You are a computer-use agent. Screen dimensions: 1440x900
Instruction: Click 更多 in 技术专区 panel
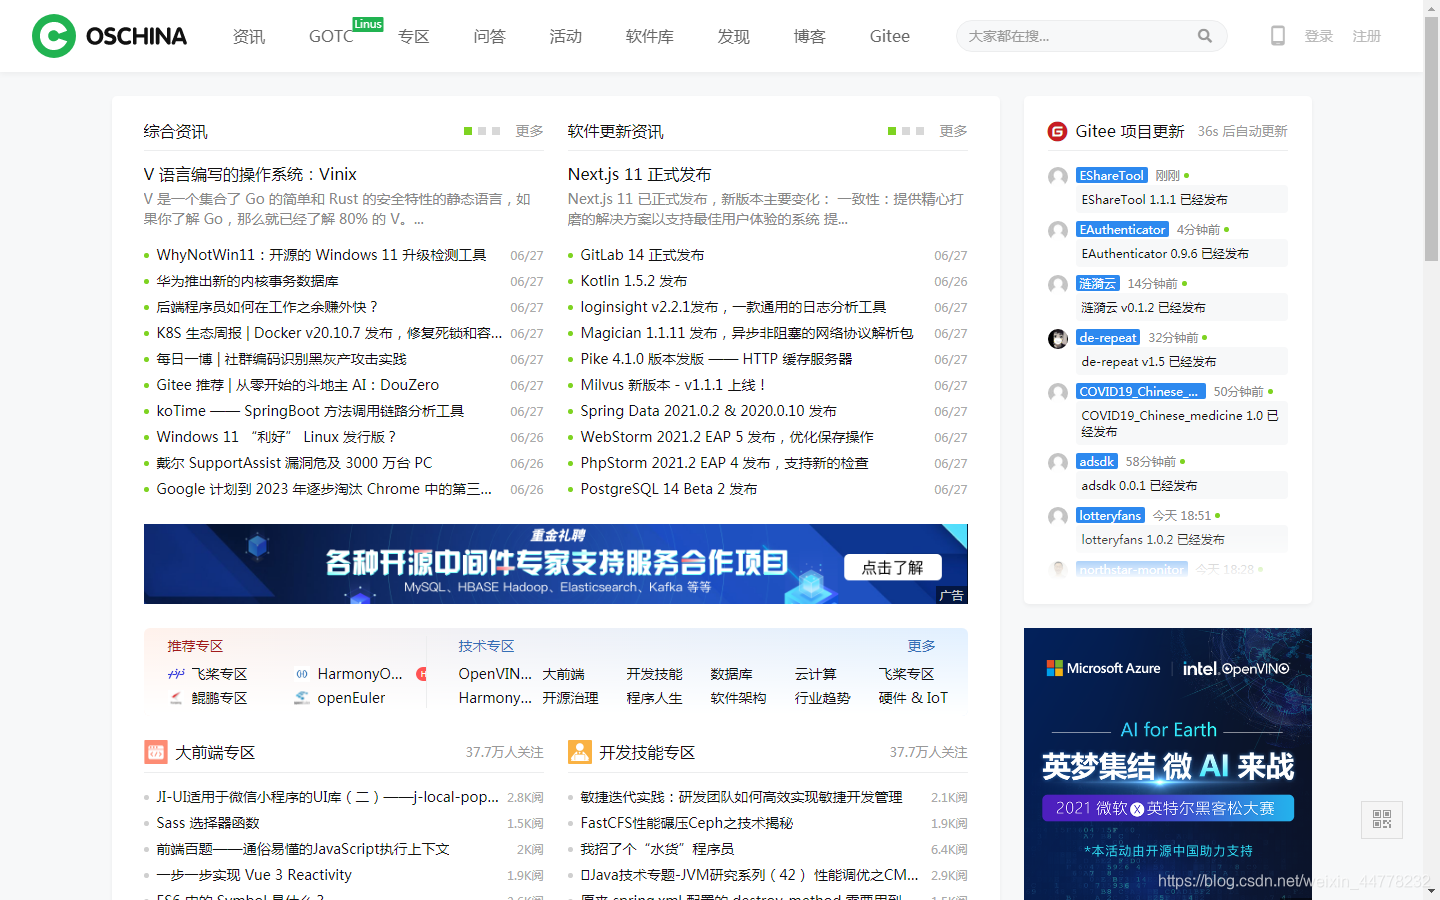(921, 646)
